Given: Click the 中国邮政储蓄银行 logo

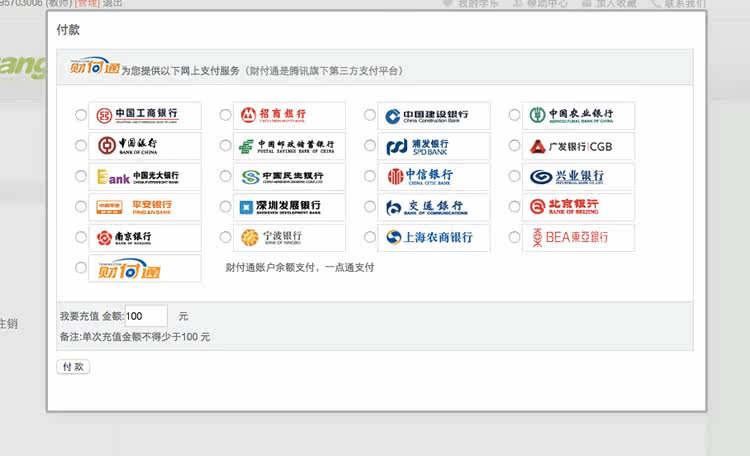Looking at the screenshot, I should point(289,146).
